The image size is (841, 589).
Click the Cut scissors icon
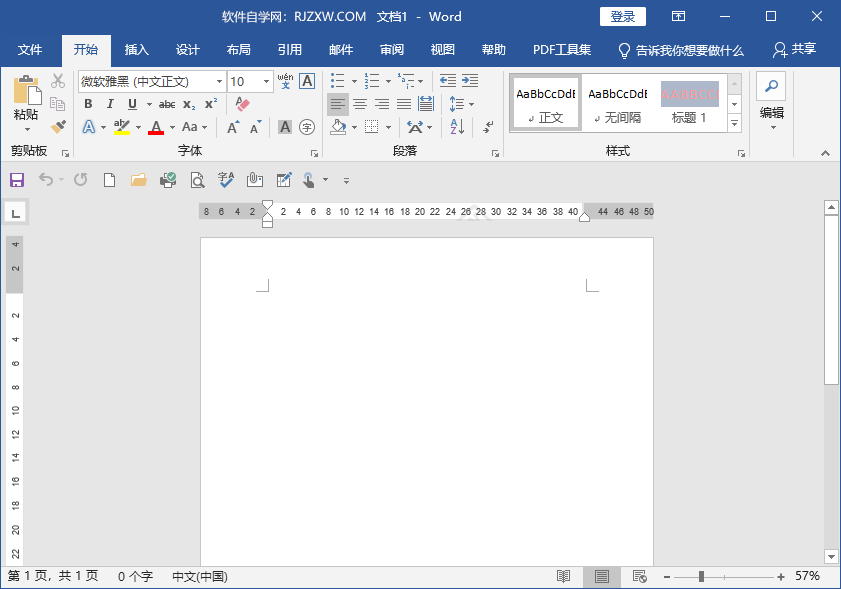[x=58, y=81]
